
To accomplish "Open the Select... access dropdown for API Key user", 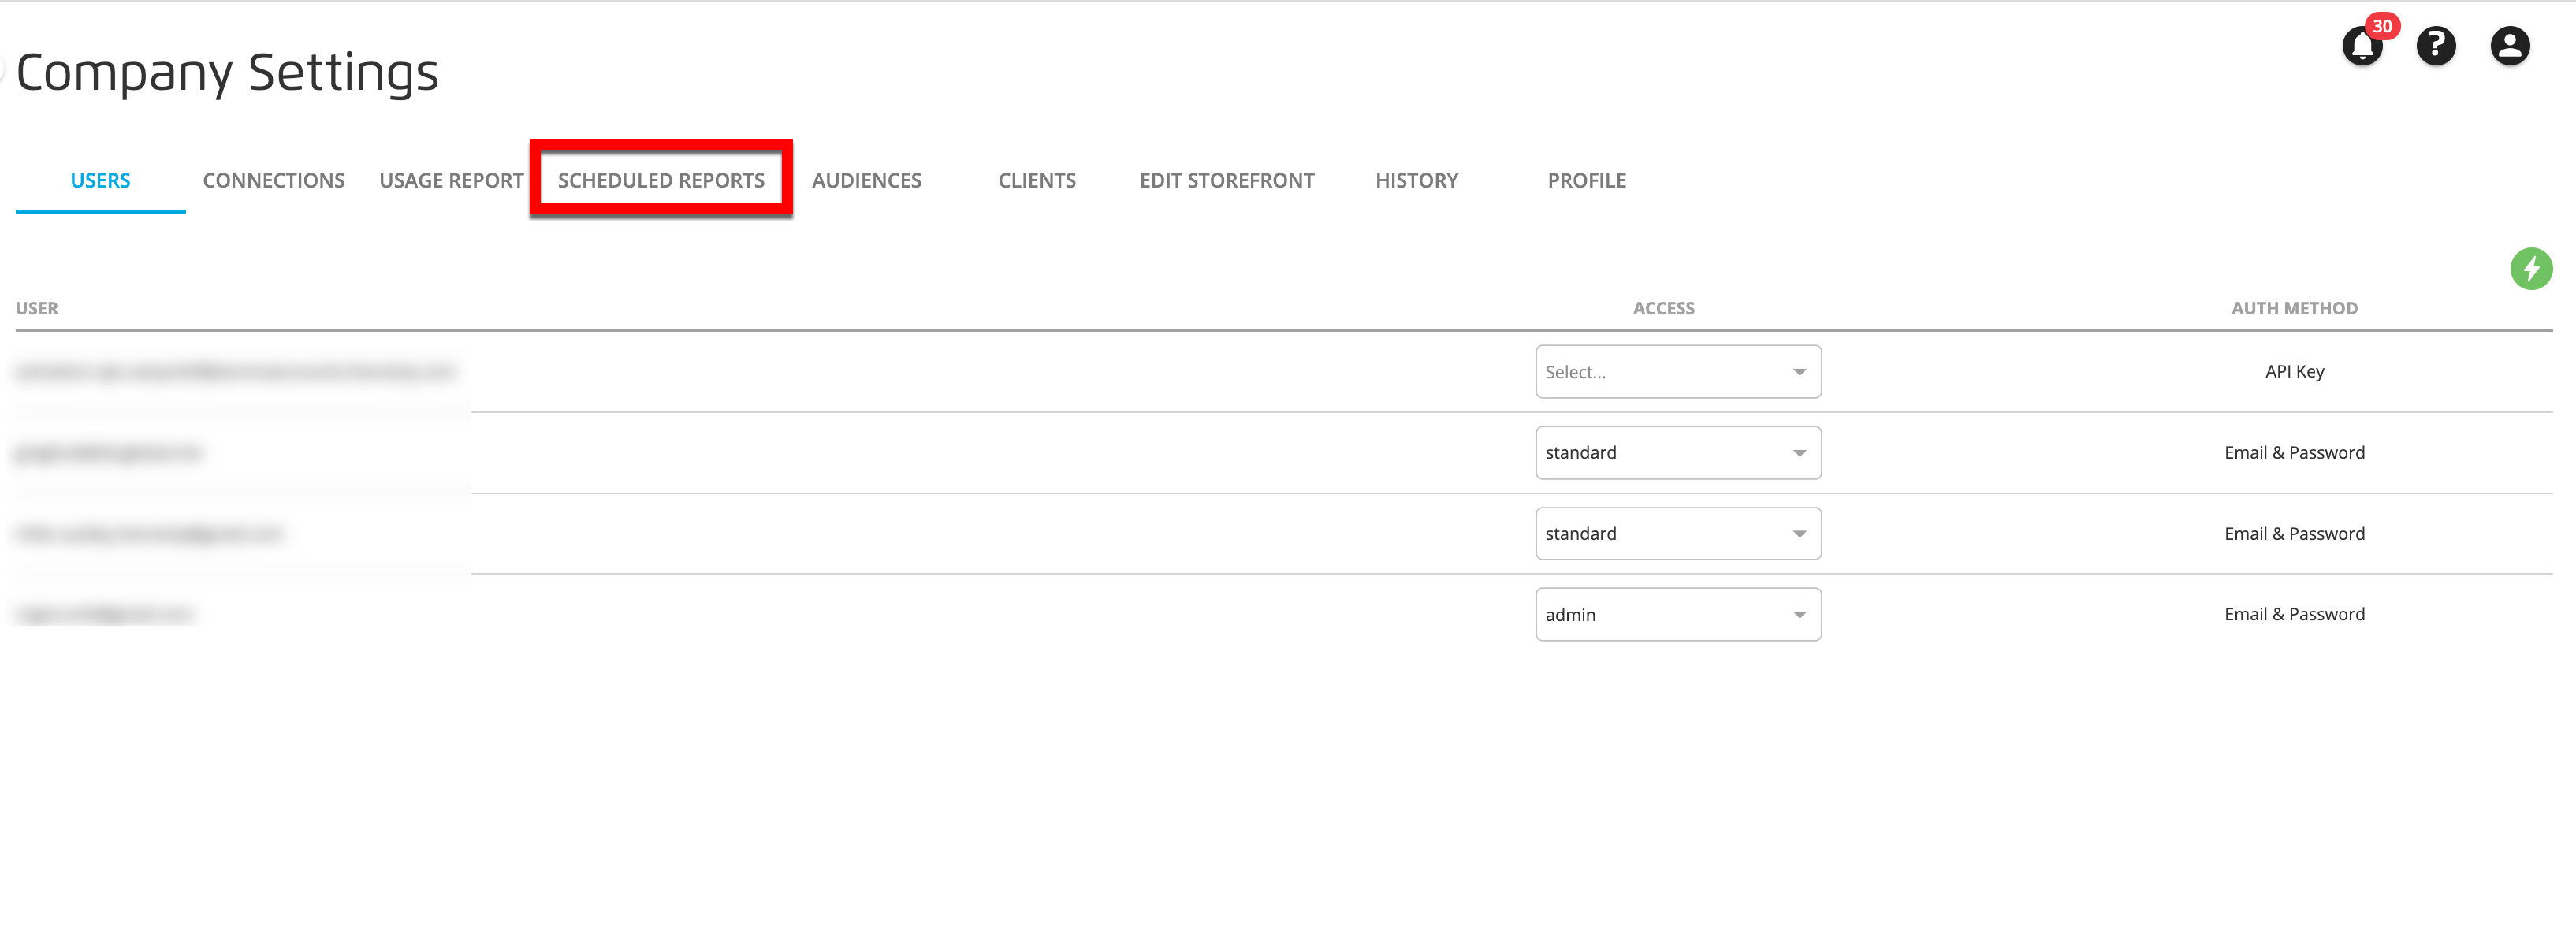I will pos(1678,372).
